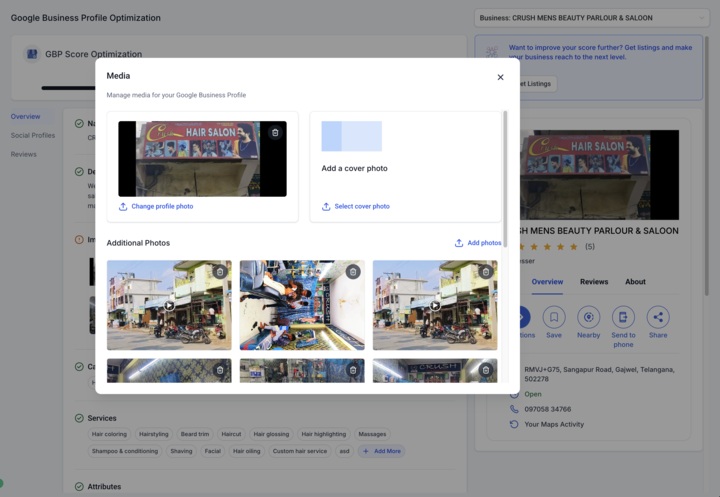The height and width of the screenshot is (497, 720).
Task: Delete the profile photo using trash icon
Action: [275, 132]
